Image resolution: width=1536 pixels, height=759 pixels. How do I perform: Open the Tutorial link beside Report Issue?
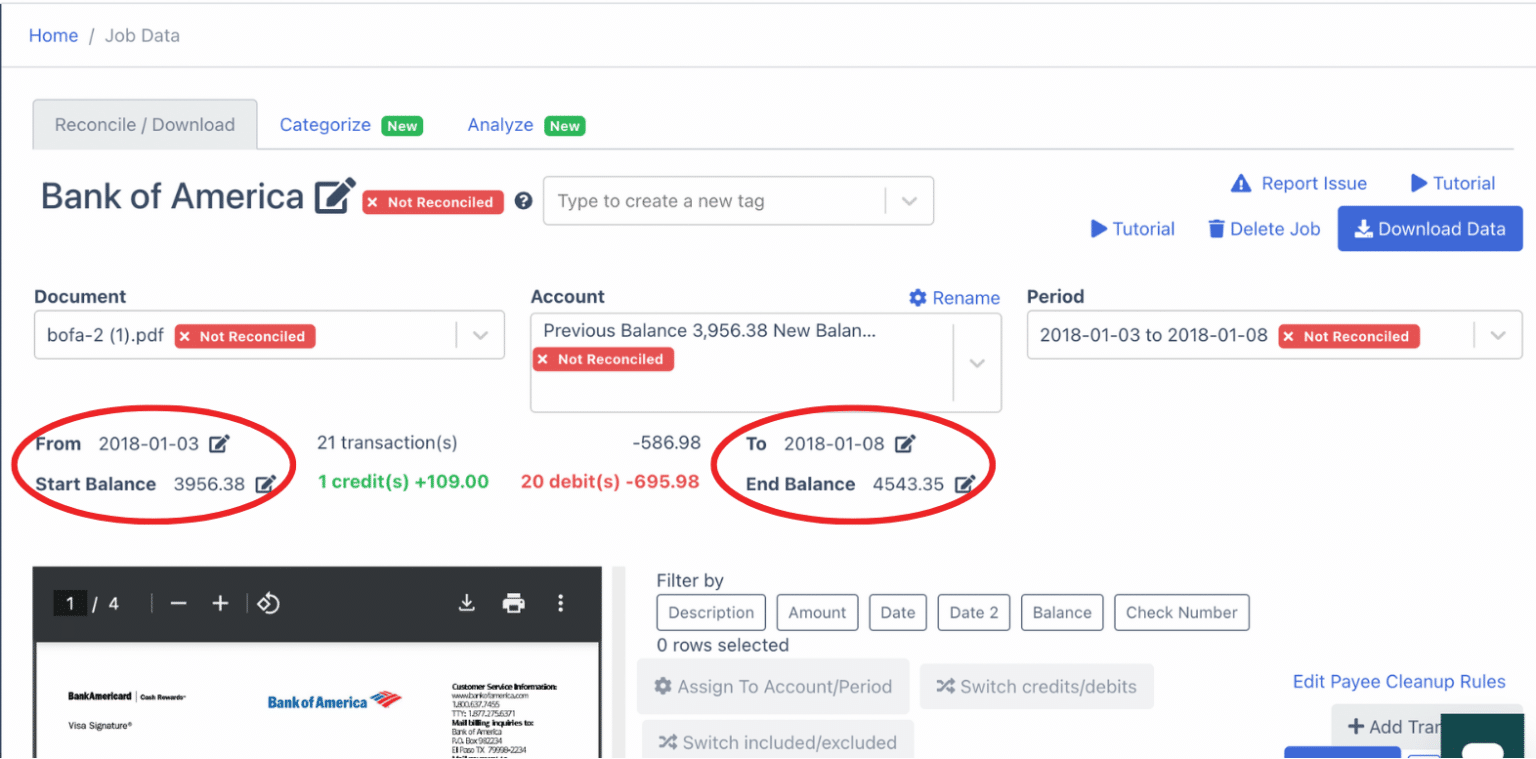pos(1453,183)
